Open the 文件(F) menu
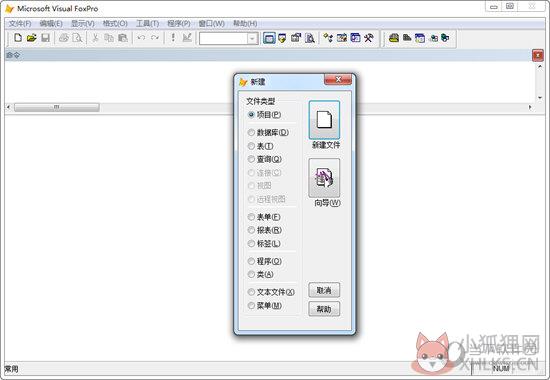Screen dimensions: 550x380 [x=20, y=24]
